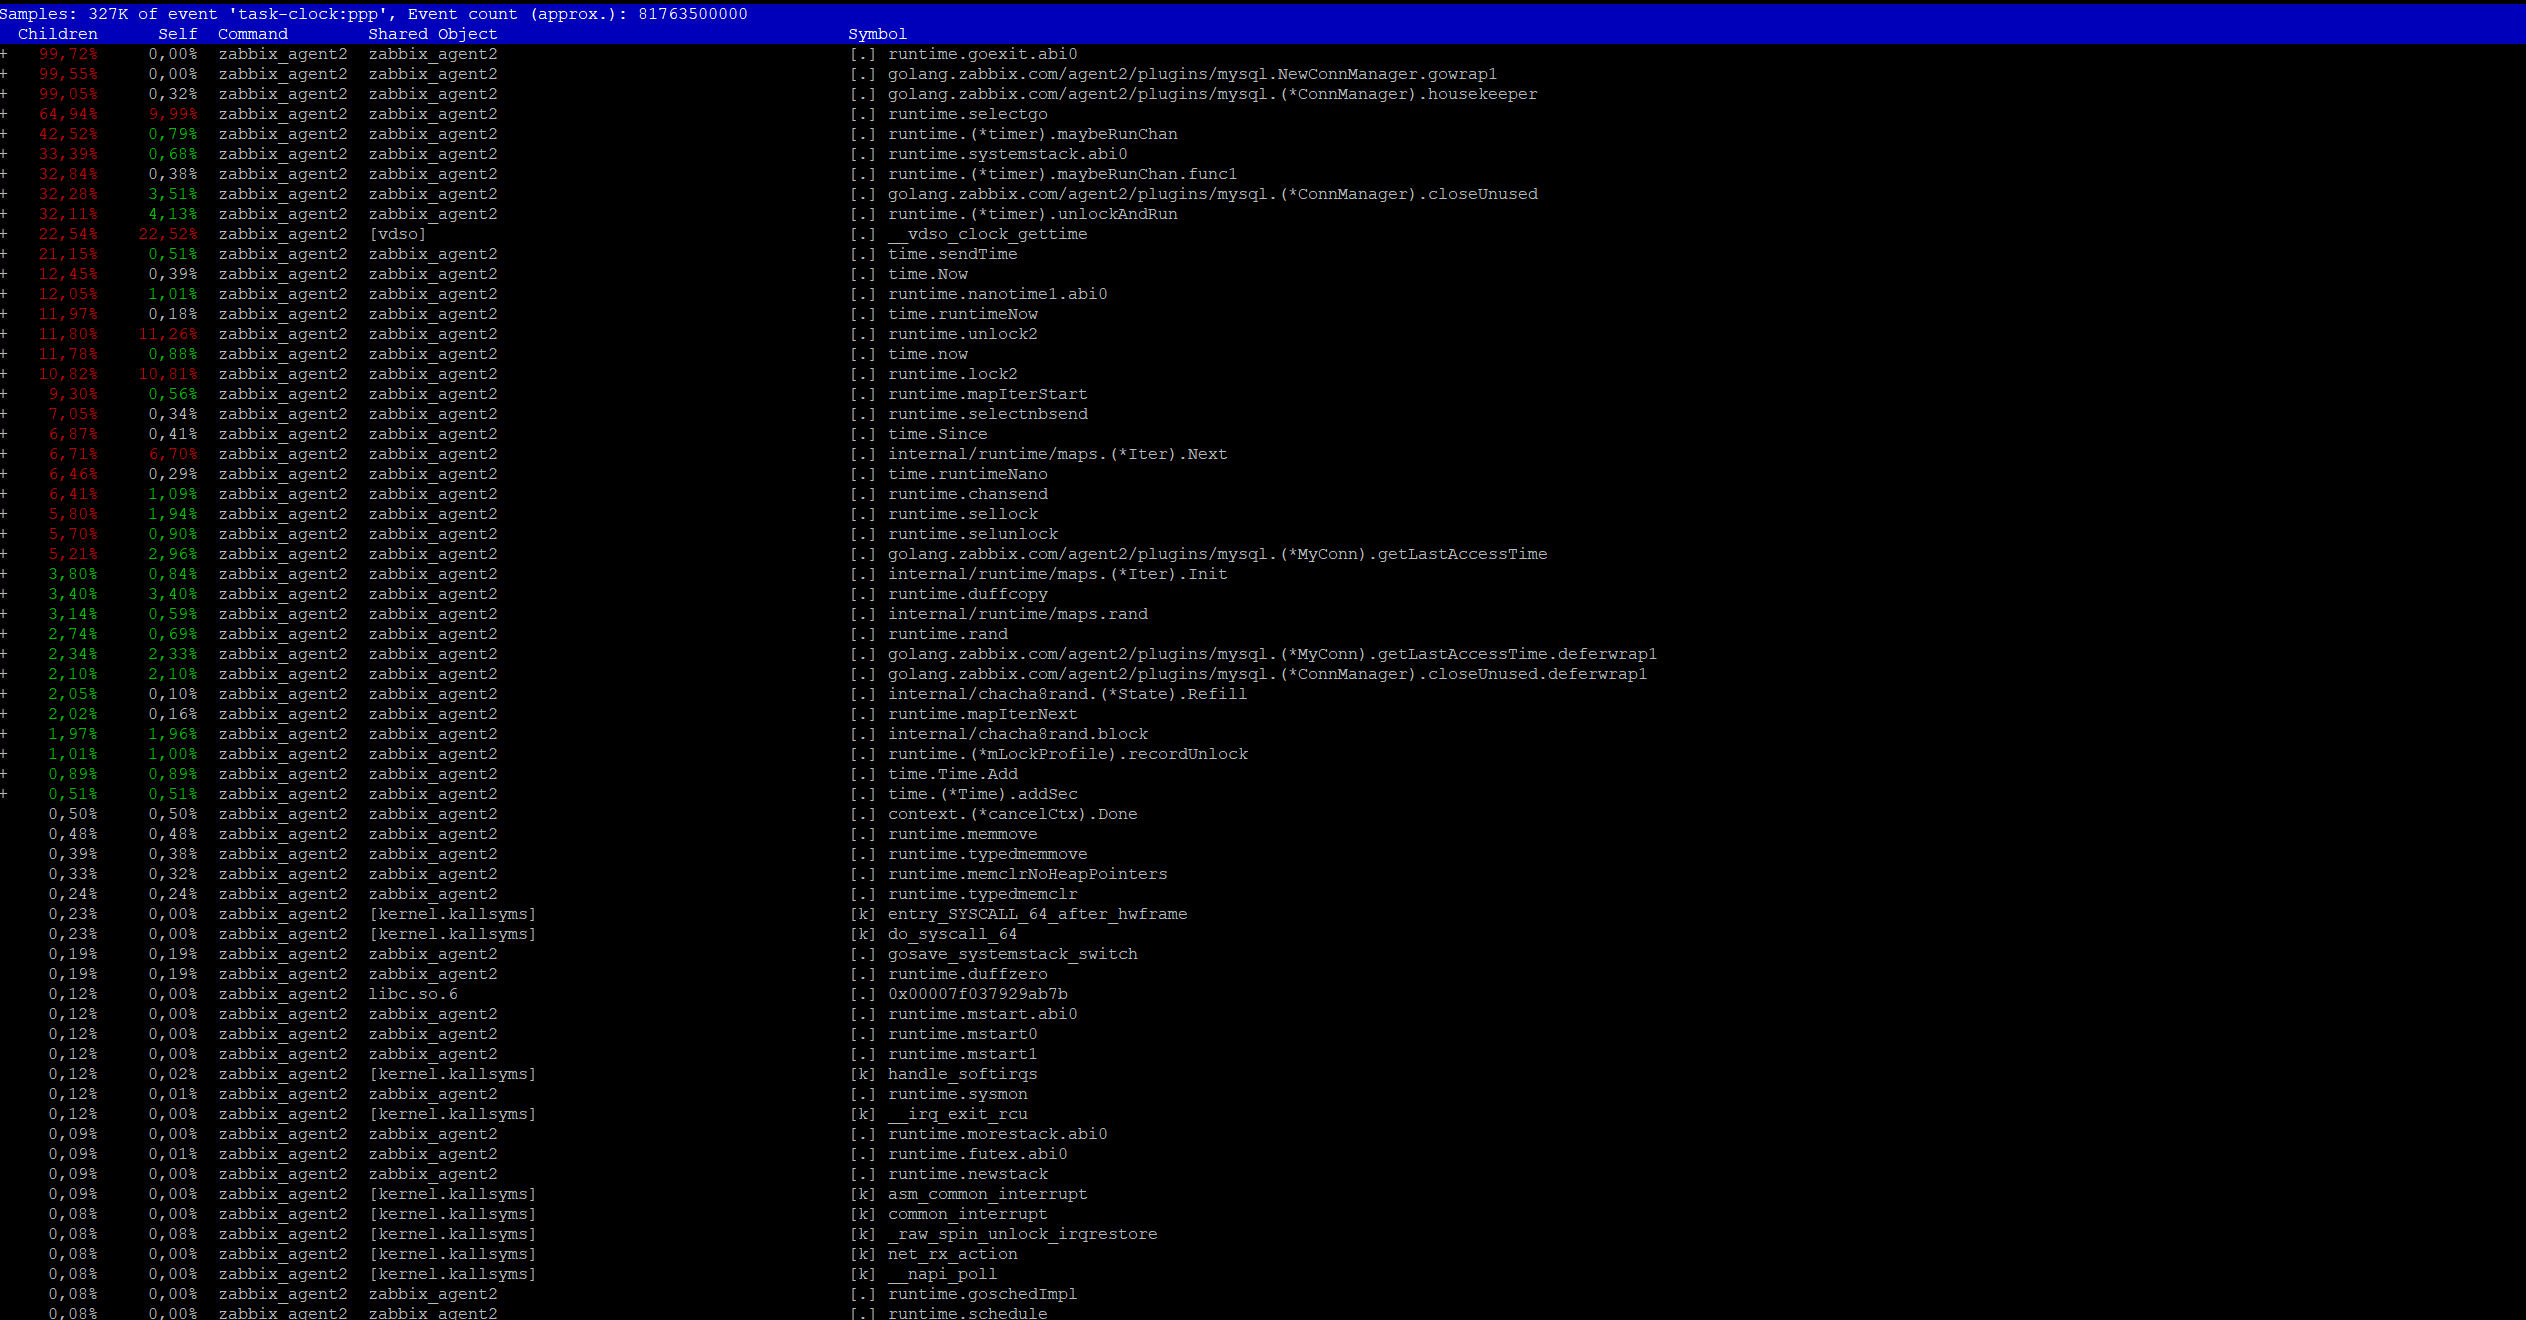Select the do_syscall_64 kernel symbol
This screenshot has width=2526, height=1320.
[x=952, y=934]
